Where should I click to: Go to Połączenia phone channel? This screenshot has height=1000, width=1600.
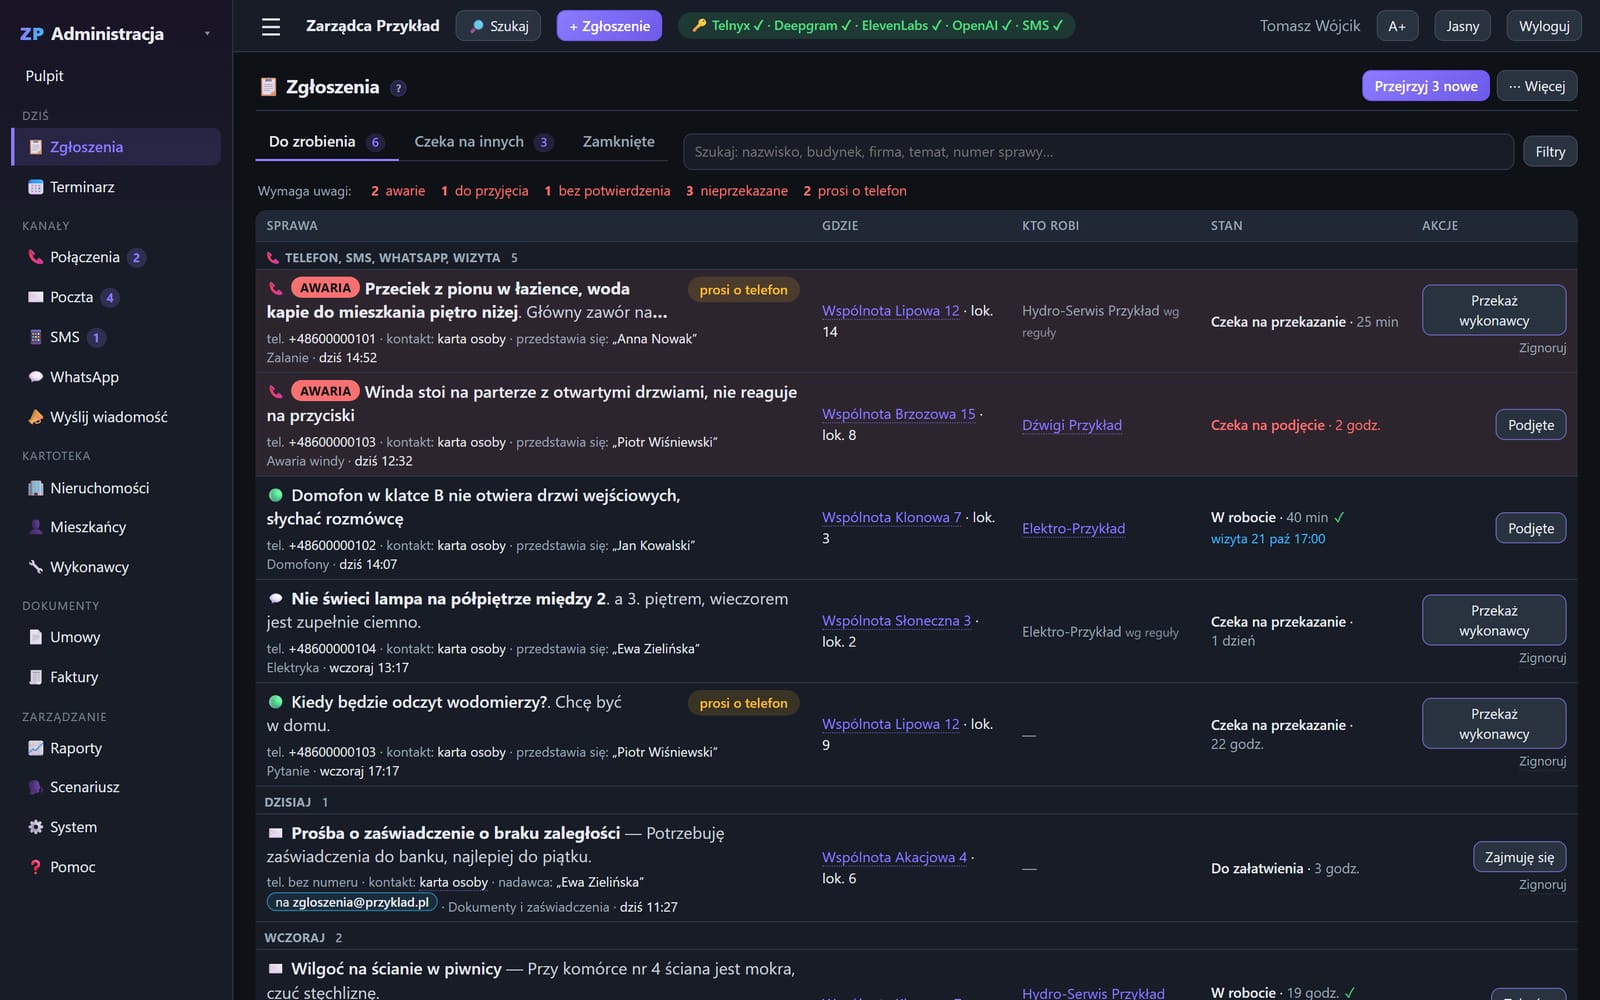pos(116,257)
